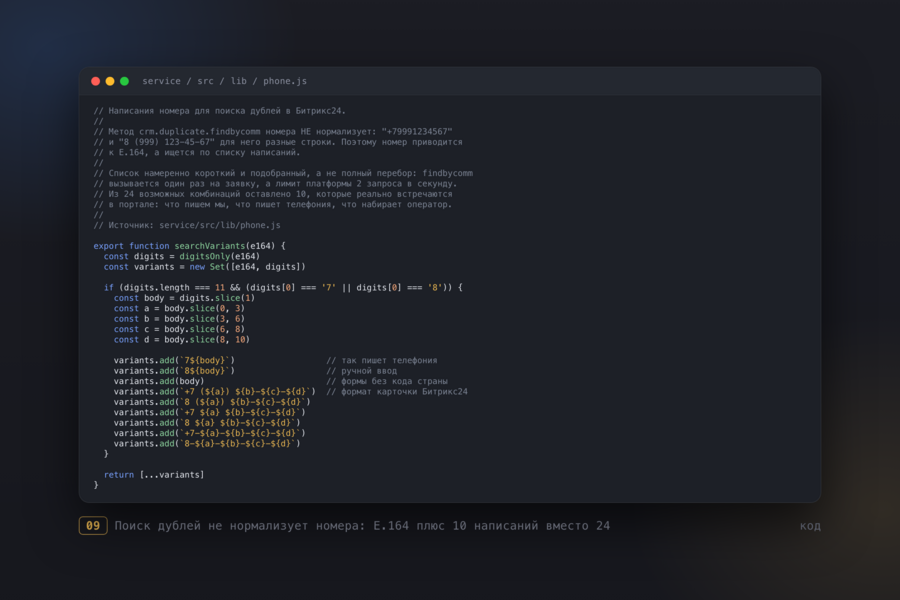
Task: Click the comment line starting "к E.164"
Action: tap(197, 152)
